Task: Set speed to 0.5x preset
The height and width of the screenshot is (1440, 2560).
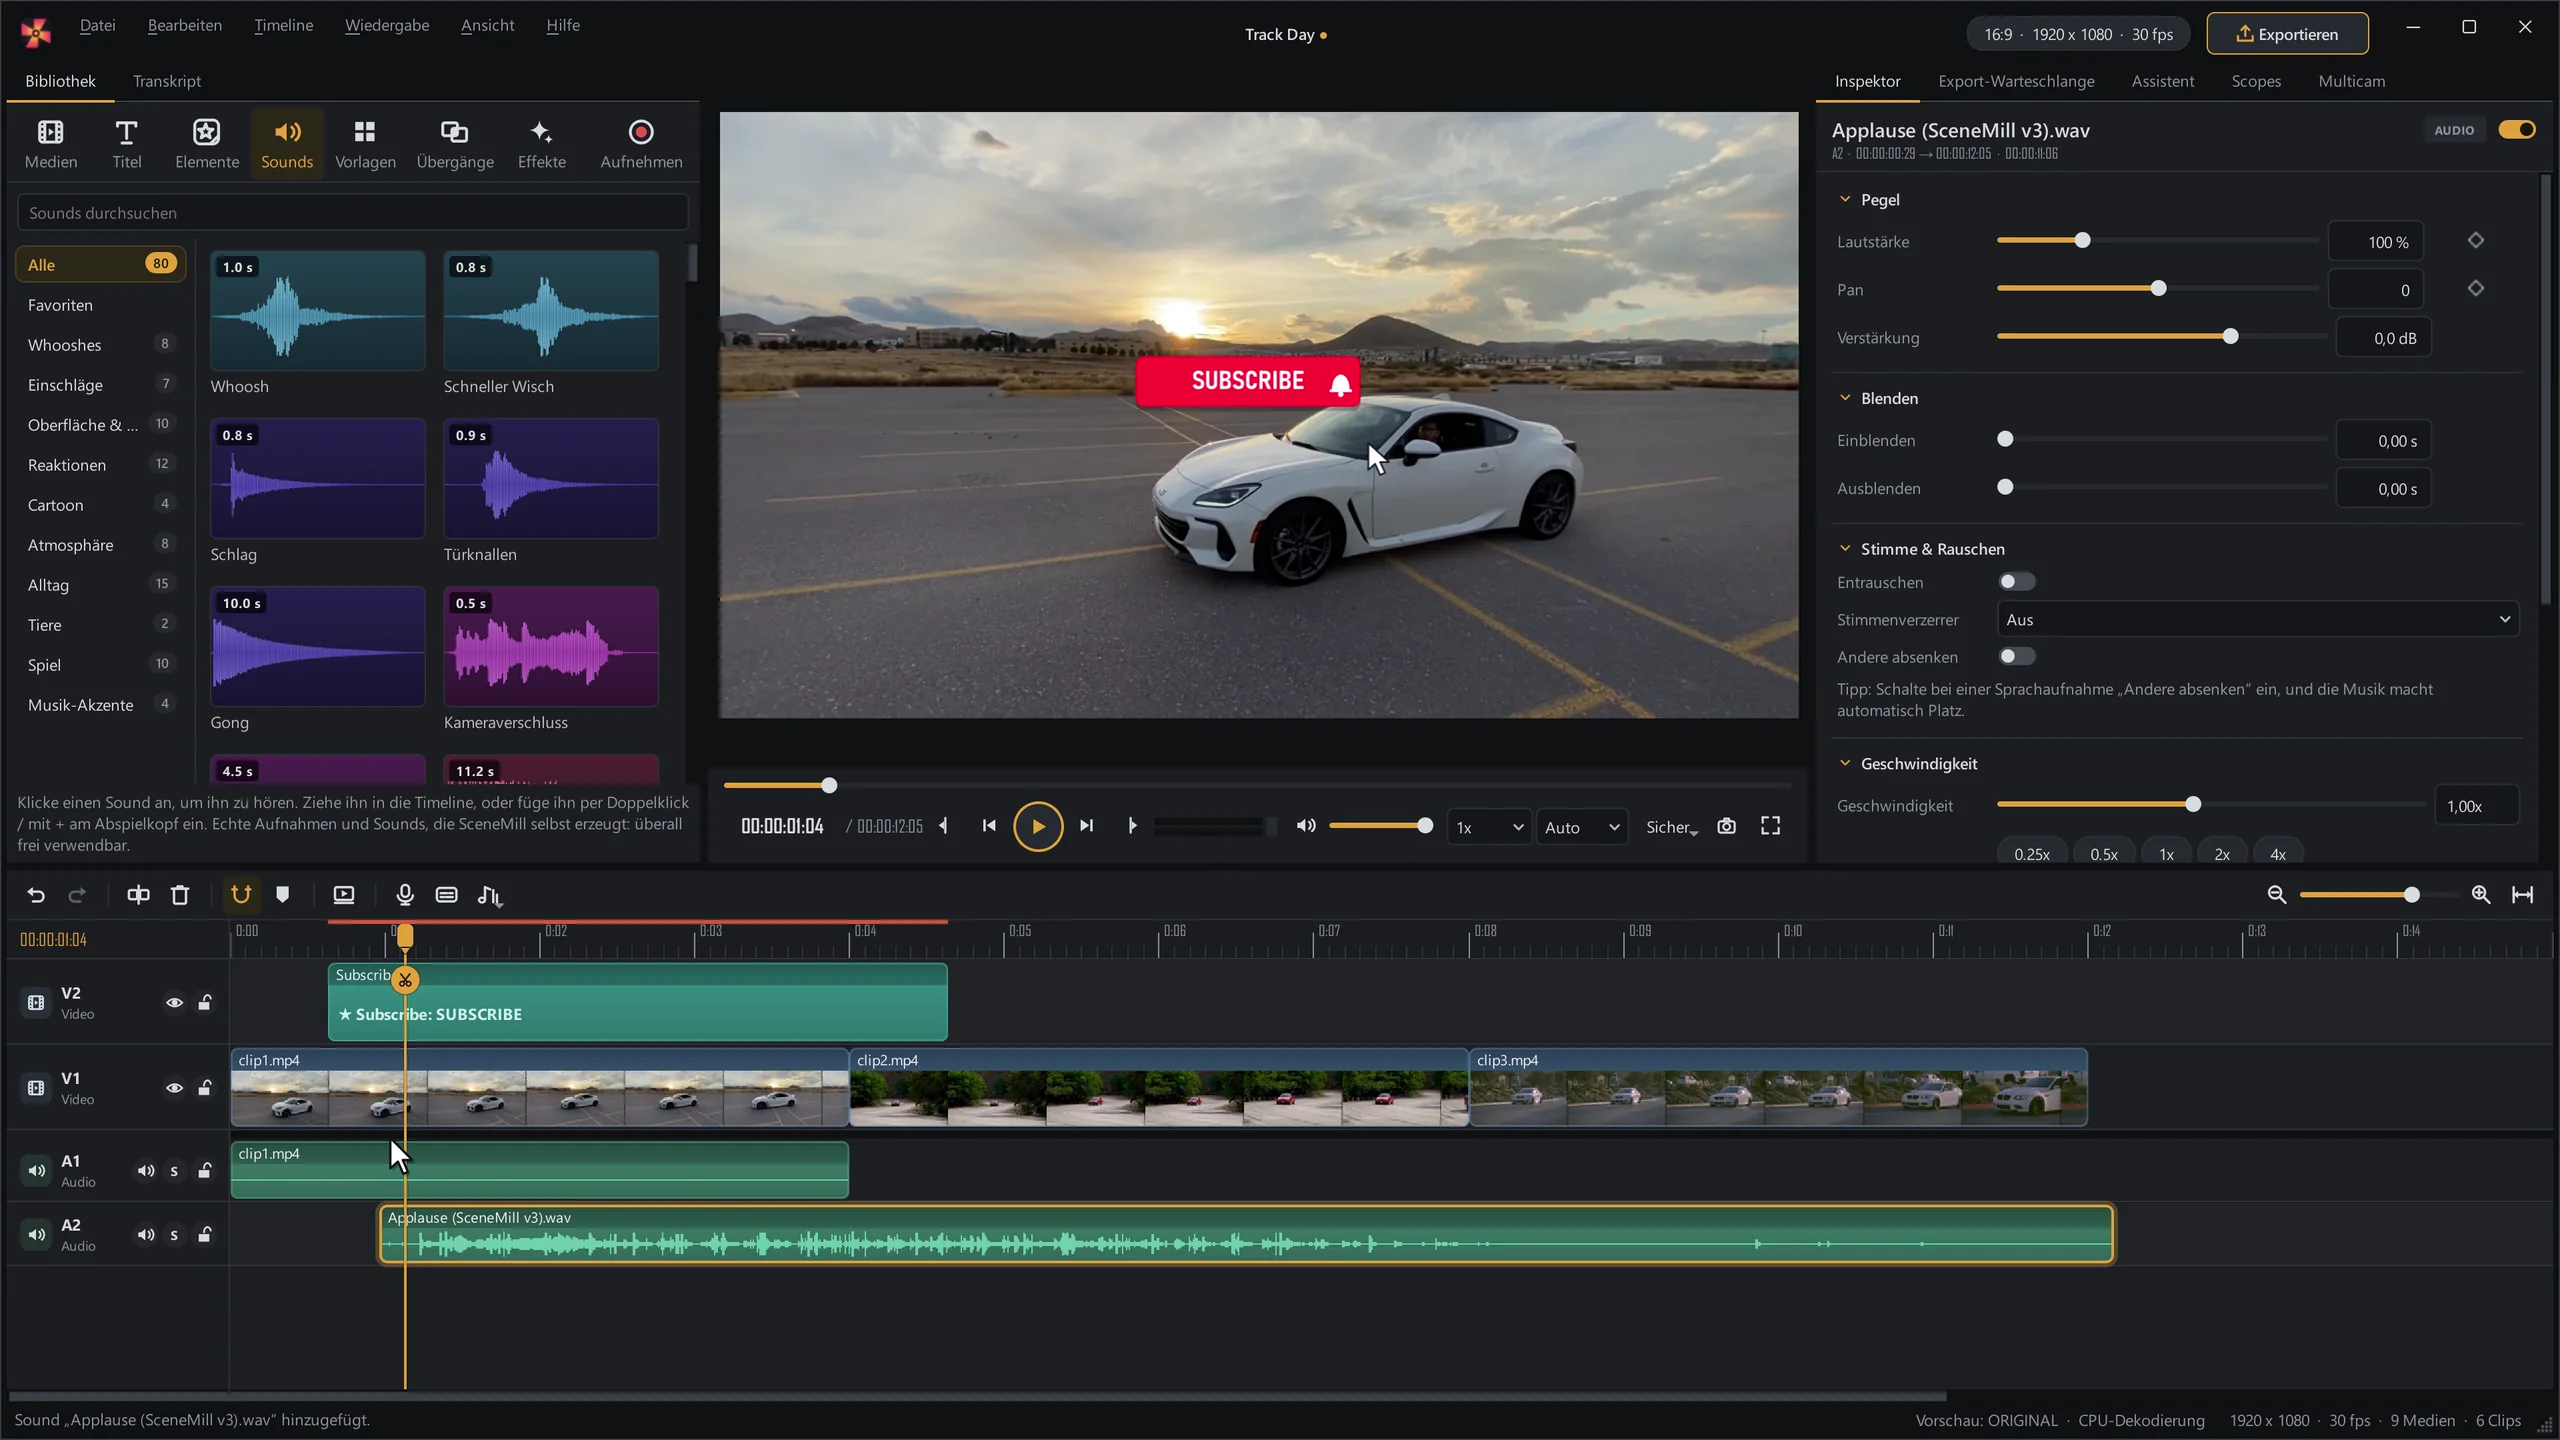Action: pyautogui.click(x=2103, y=854)
